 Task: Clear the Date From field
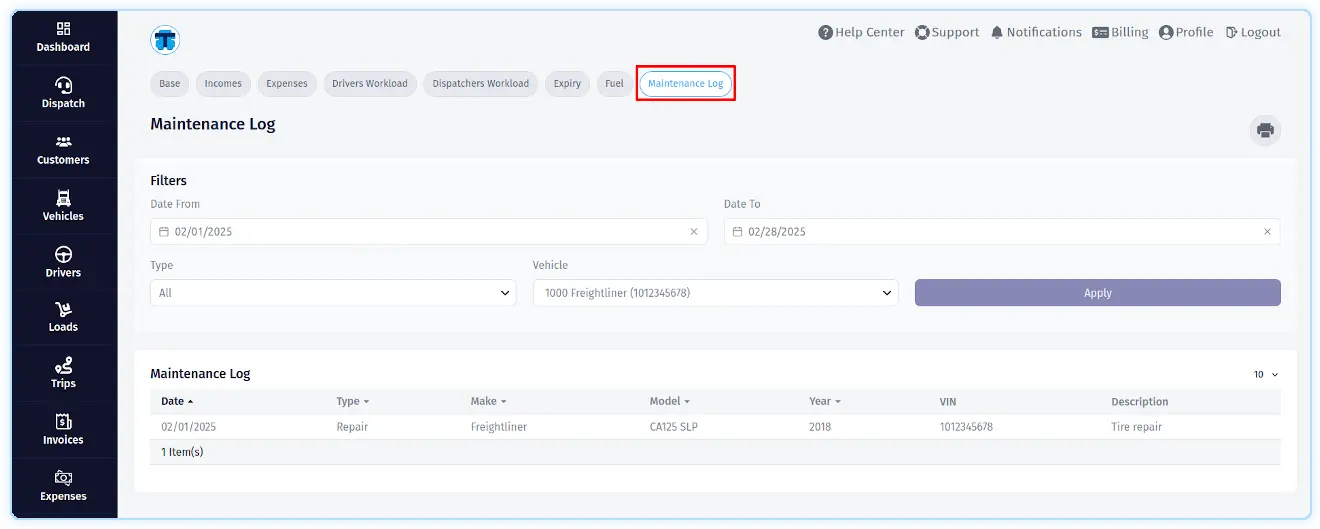tap(694, 232)
